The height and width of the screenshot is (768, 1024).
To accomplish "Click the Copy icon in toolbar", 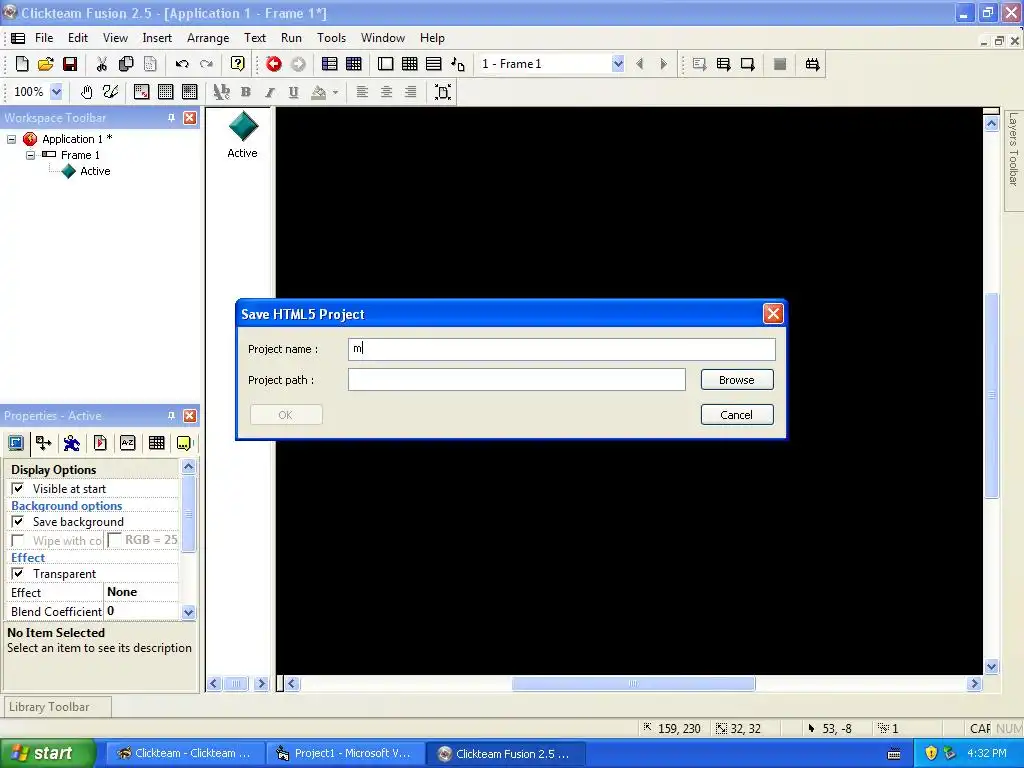I will [126, 64].
